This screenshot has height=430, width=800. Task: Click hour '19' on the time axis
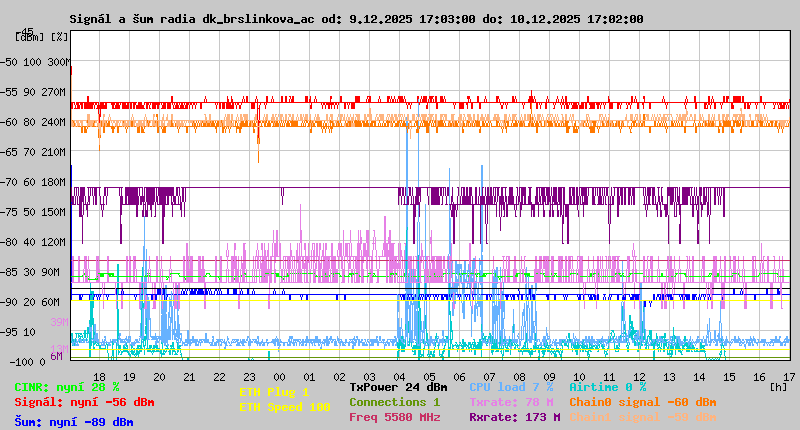(130, 377)
